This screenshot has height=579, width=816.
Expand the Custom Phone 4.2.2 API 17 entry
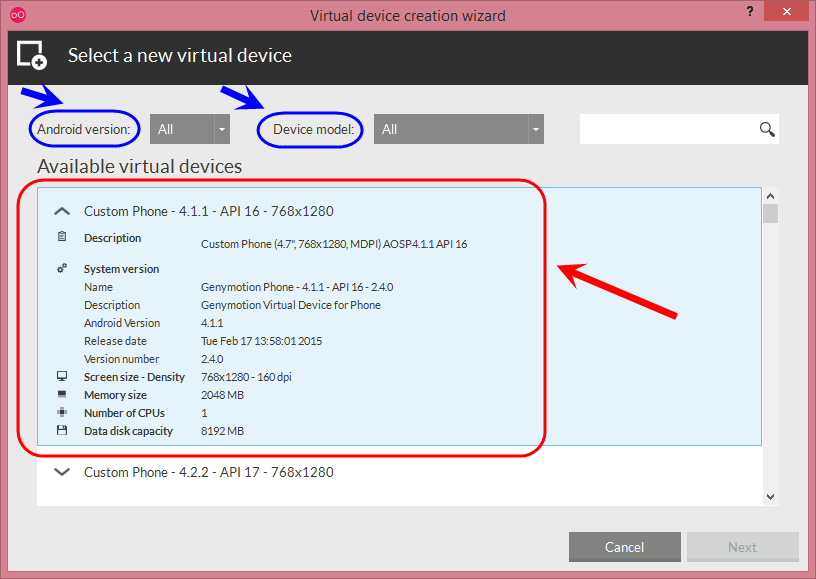62,472
